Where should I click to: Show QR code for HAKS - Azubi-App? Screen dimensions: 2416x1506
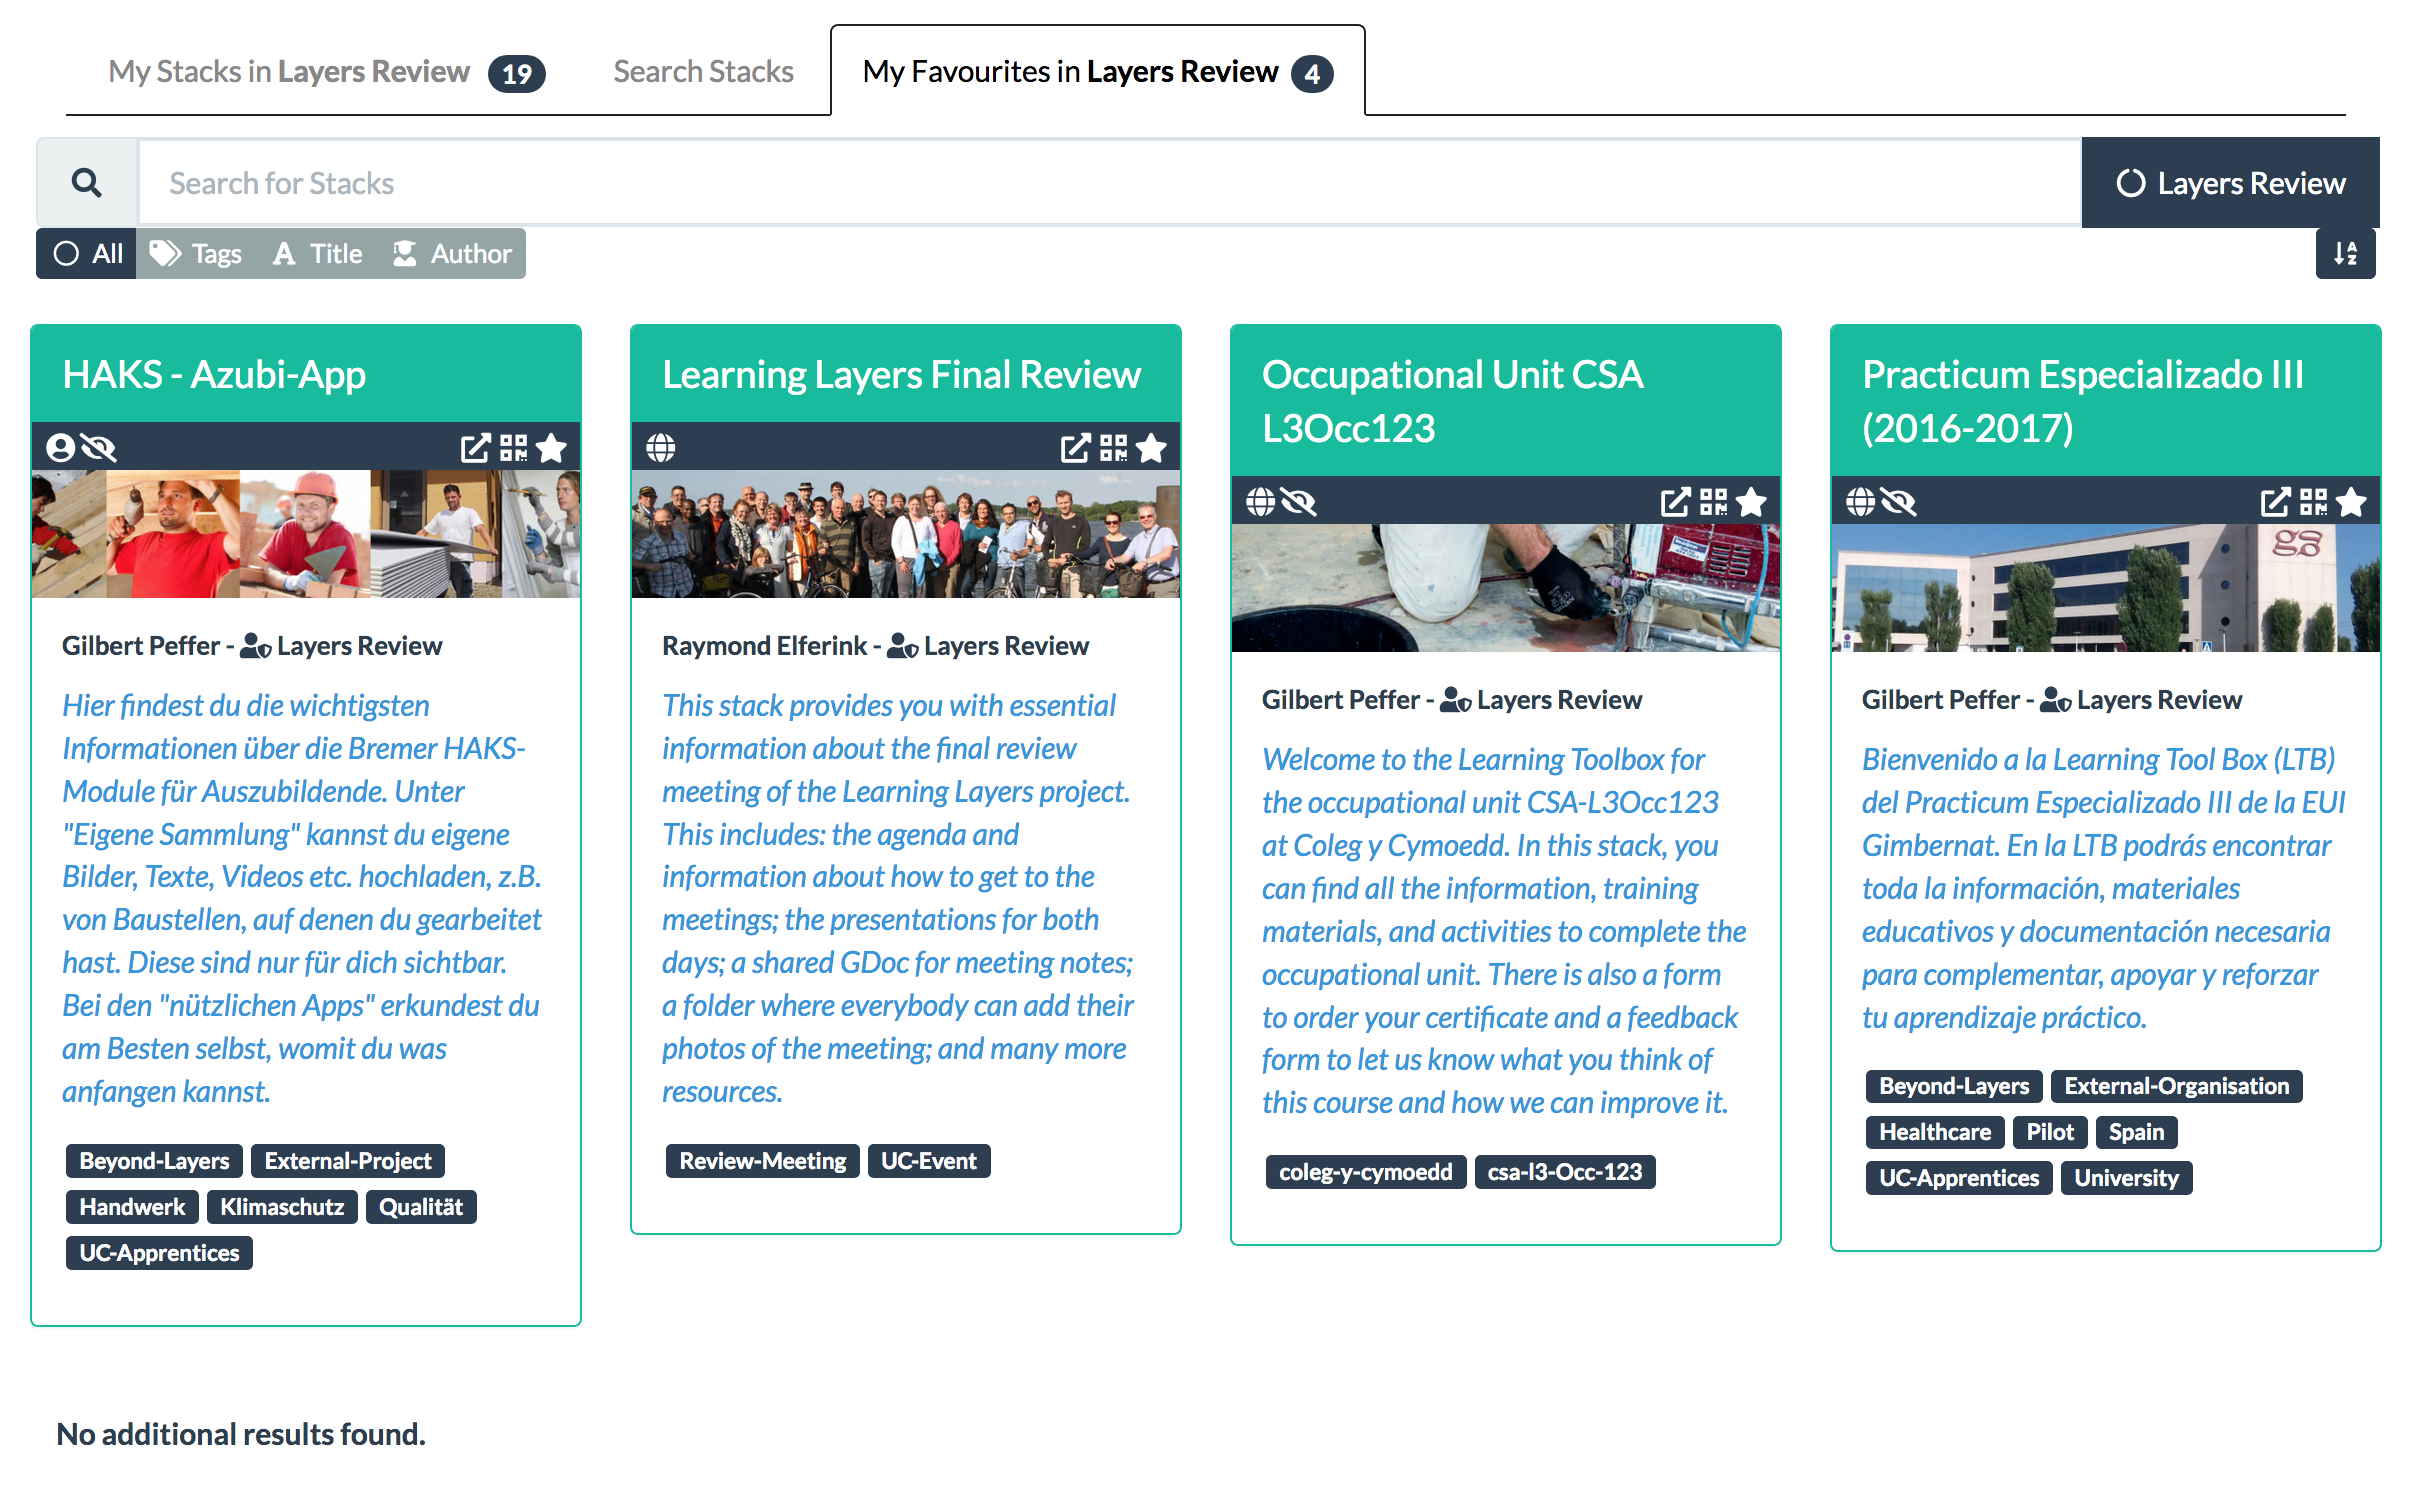[513, 448]
